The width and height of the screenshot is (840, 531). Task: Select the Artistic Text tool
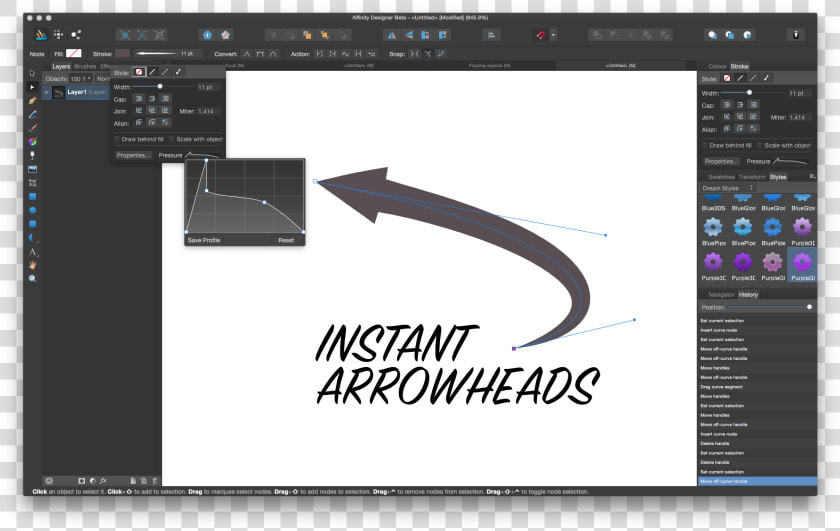[32, 251]
